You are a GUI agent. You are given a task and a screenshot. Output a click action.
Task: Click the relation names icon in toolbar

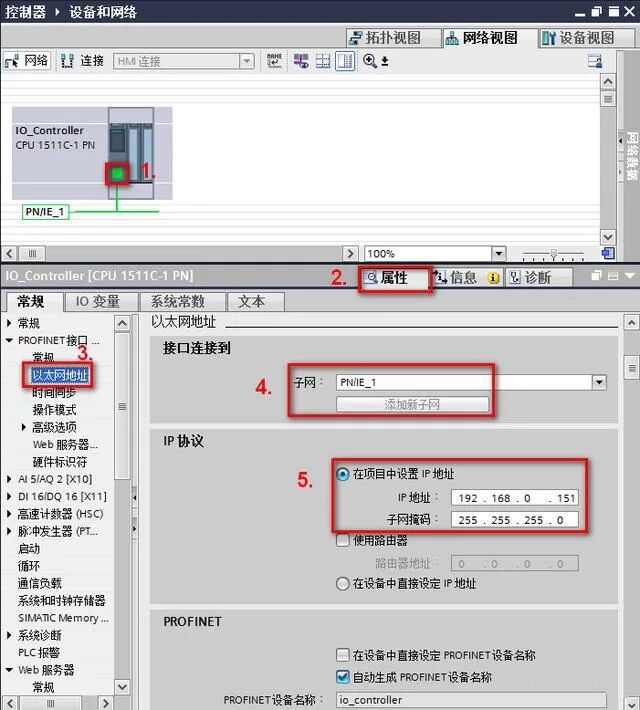pyautogui.click(x=274, y=61)
